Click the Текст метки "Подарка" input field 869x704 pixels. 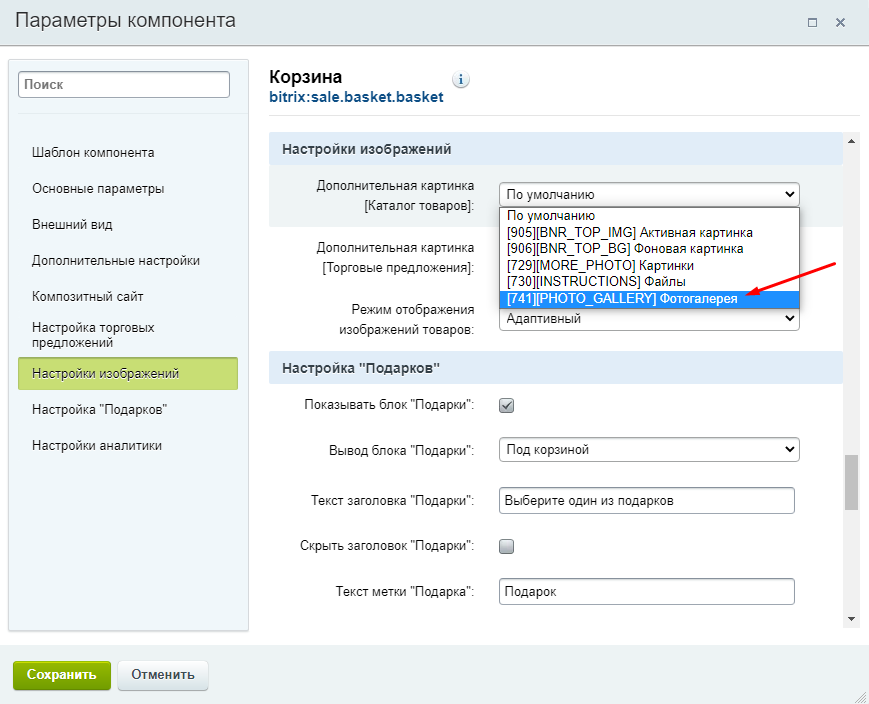tap(647, 591)
